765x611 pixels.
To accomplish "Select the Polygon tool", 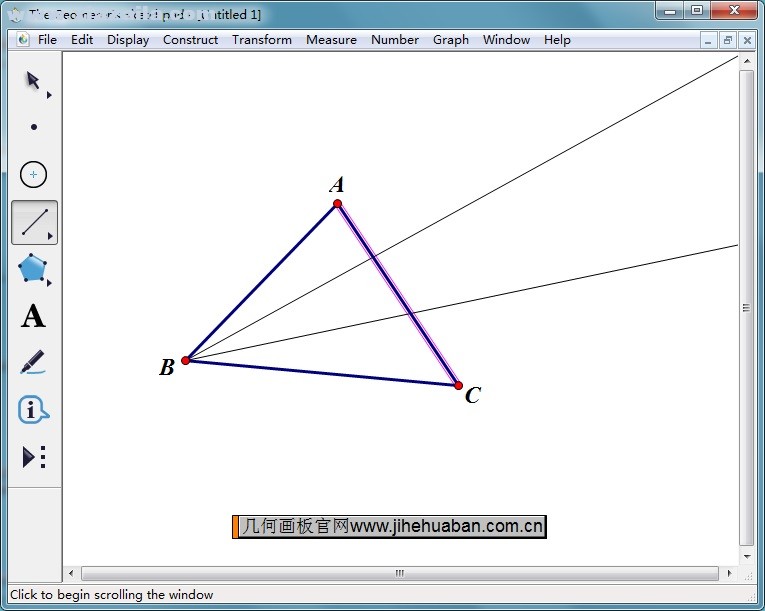I will pos(32,268).
